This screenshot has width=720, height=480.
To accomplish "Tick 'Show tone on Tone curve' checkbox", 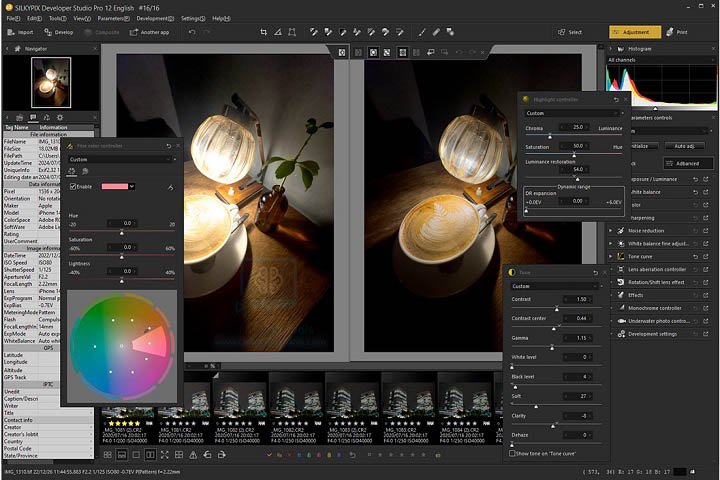I will pos(512,453).
